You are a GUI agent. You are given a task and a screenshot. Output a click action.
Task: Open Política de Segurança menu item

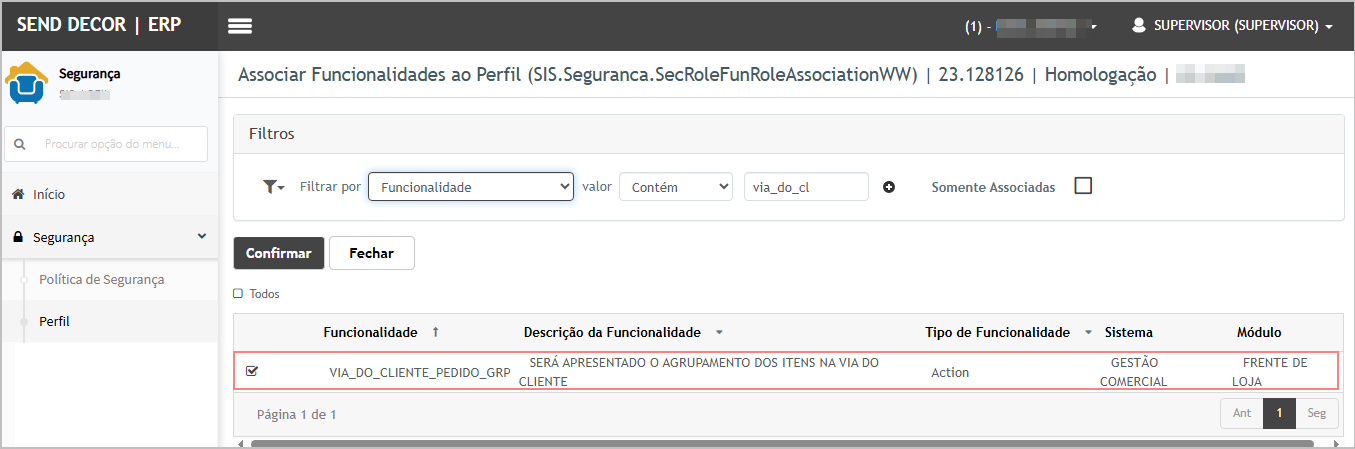pyautogui.click(x=100, y=280)
